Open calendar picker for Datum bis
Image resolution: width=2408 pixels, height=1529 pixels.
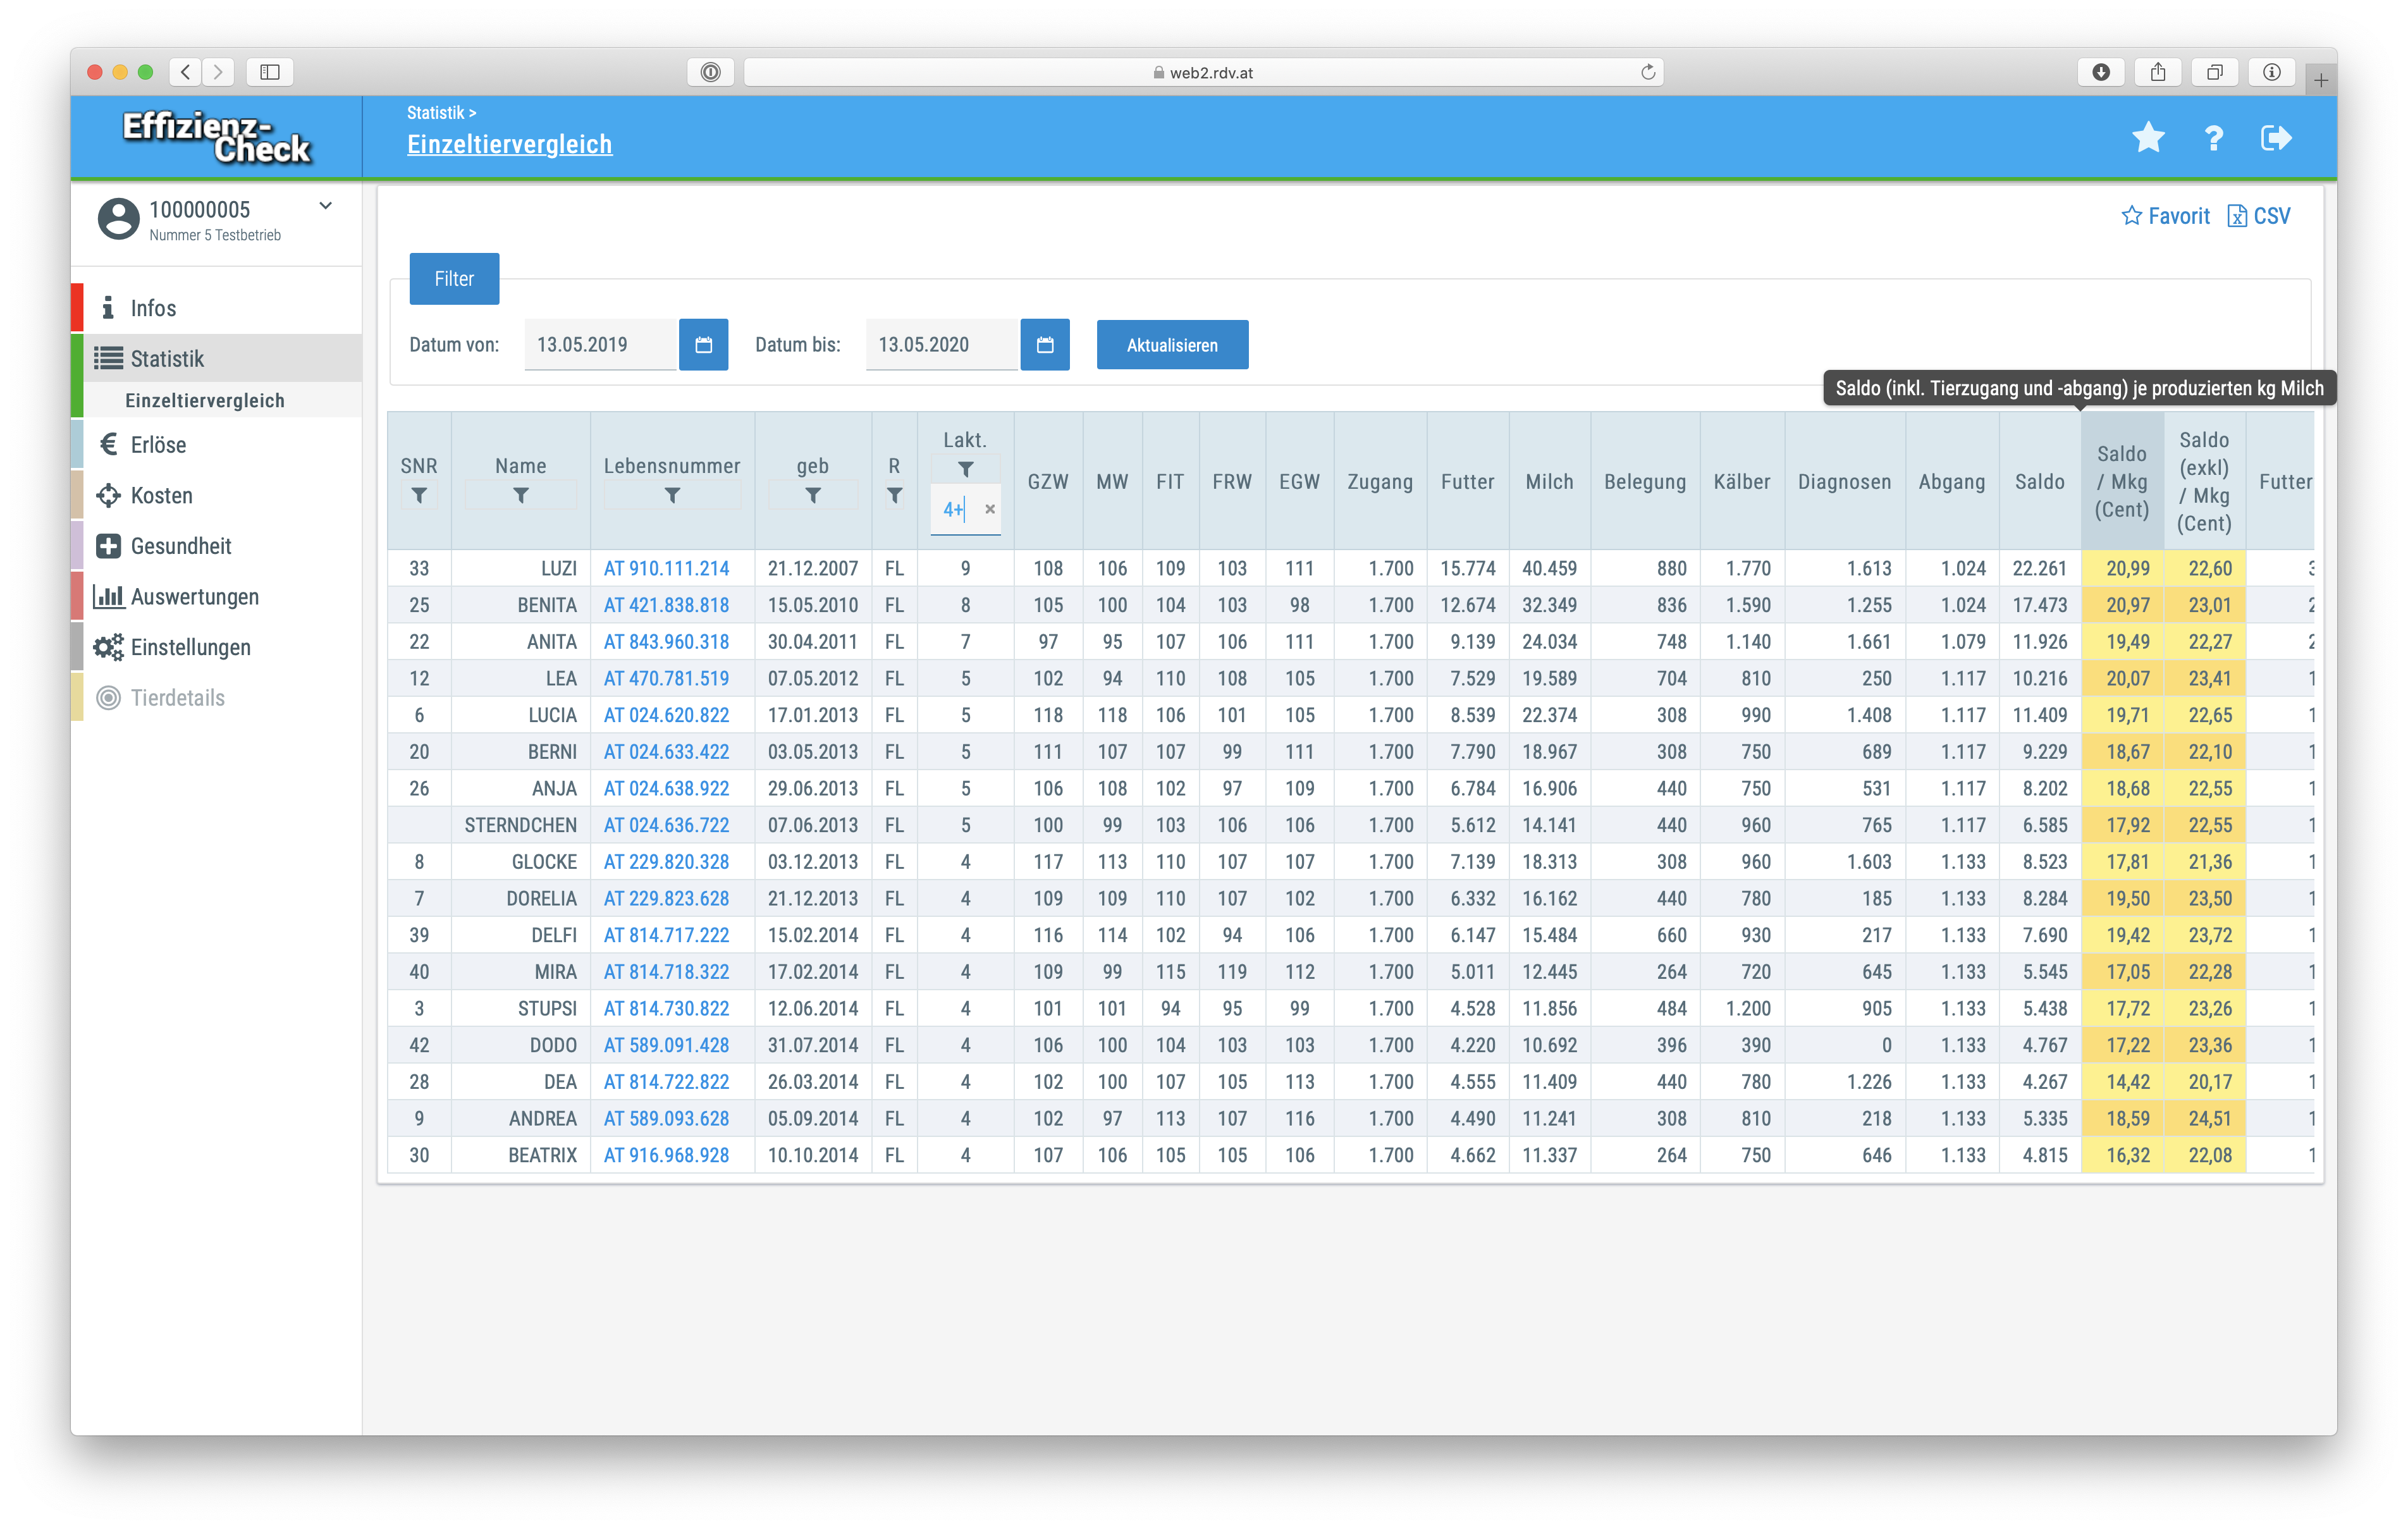click(x=1044, y=345)
